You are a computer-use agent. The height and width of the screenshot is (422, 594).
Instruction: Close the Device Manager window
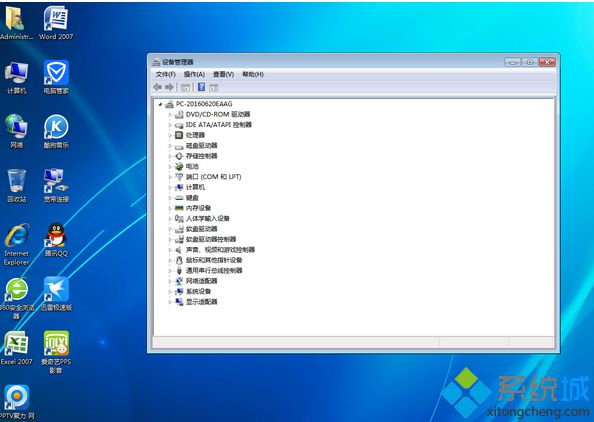547,62
